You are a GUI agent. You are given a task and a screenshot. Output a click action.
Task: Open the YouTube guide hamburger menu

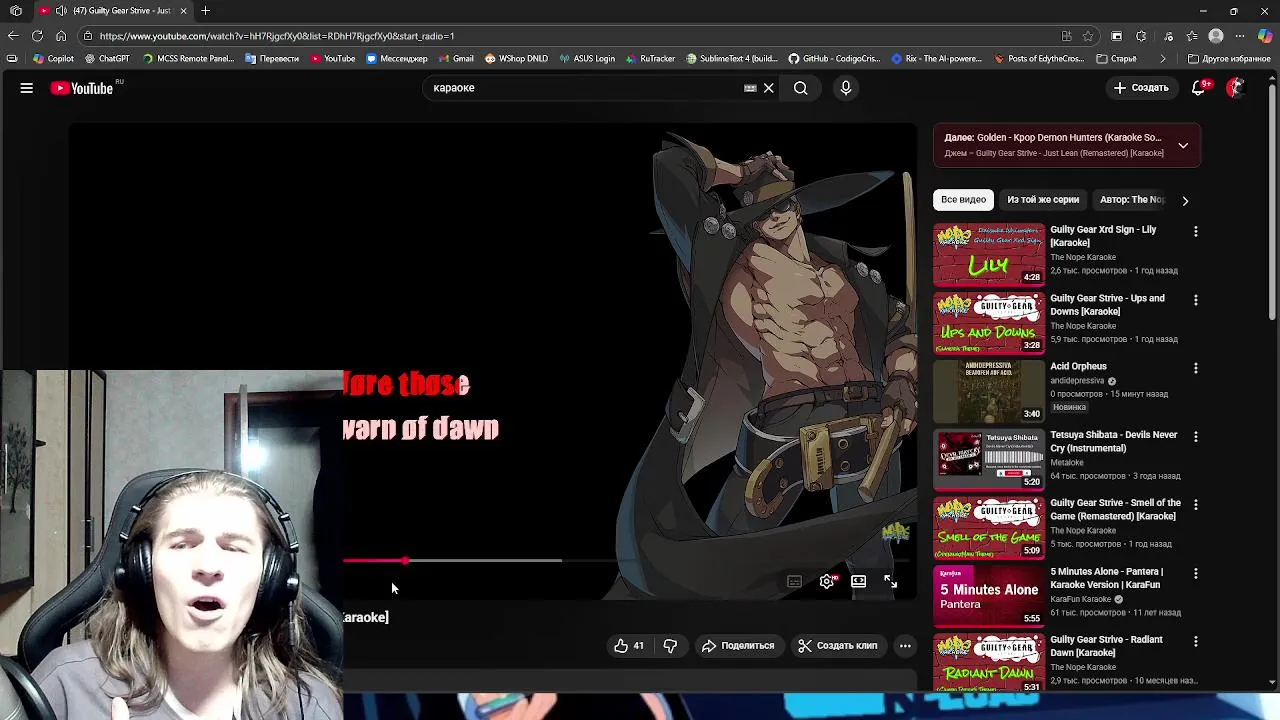pyautogui.click(x=27, y=88)
